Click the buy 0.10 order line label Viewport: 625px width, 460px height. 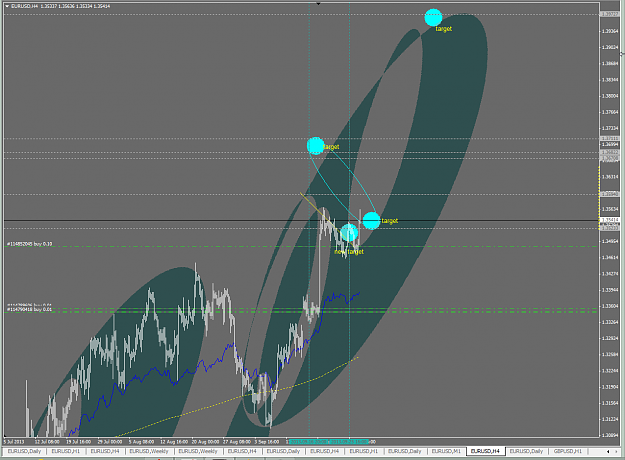(29, 244)
